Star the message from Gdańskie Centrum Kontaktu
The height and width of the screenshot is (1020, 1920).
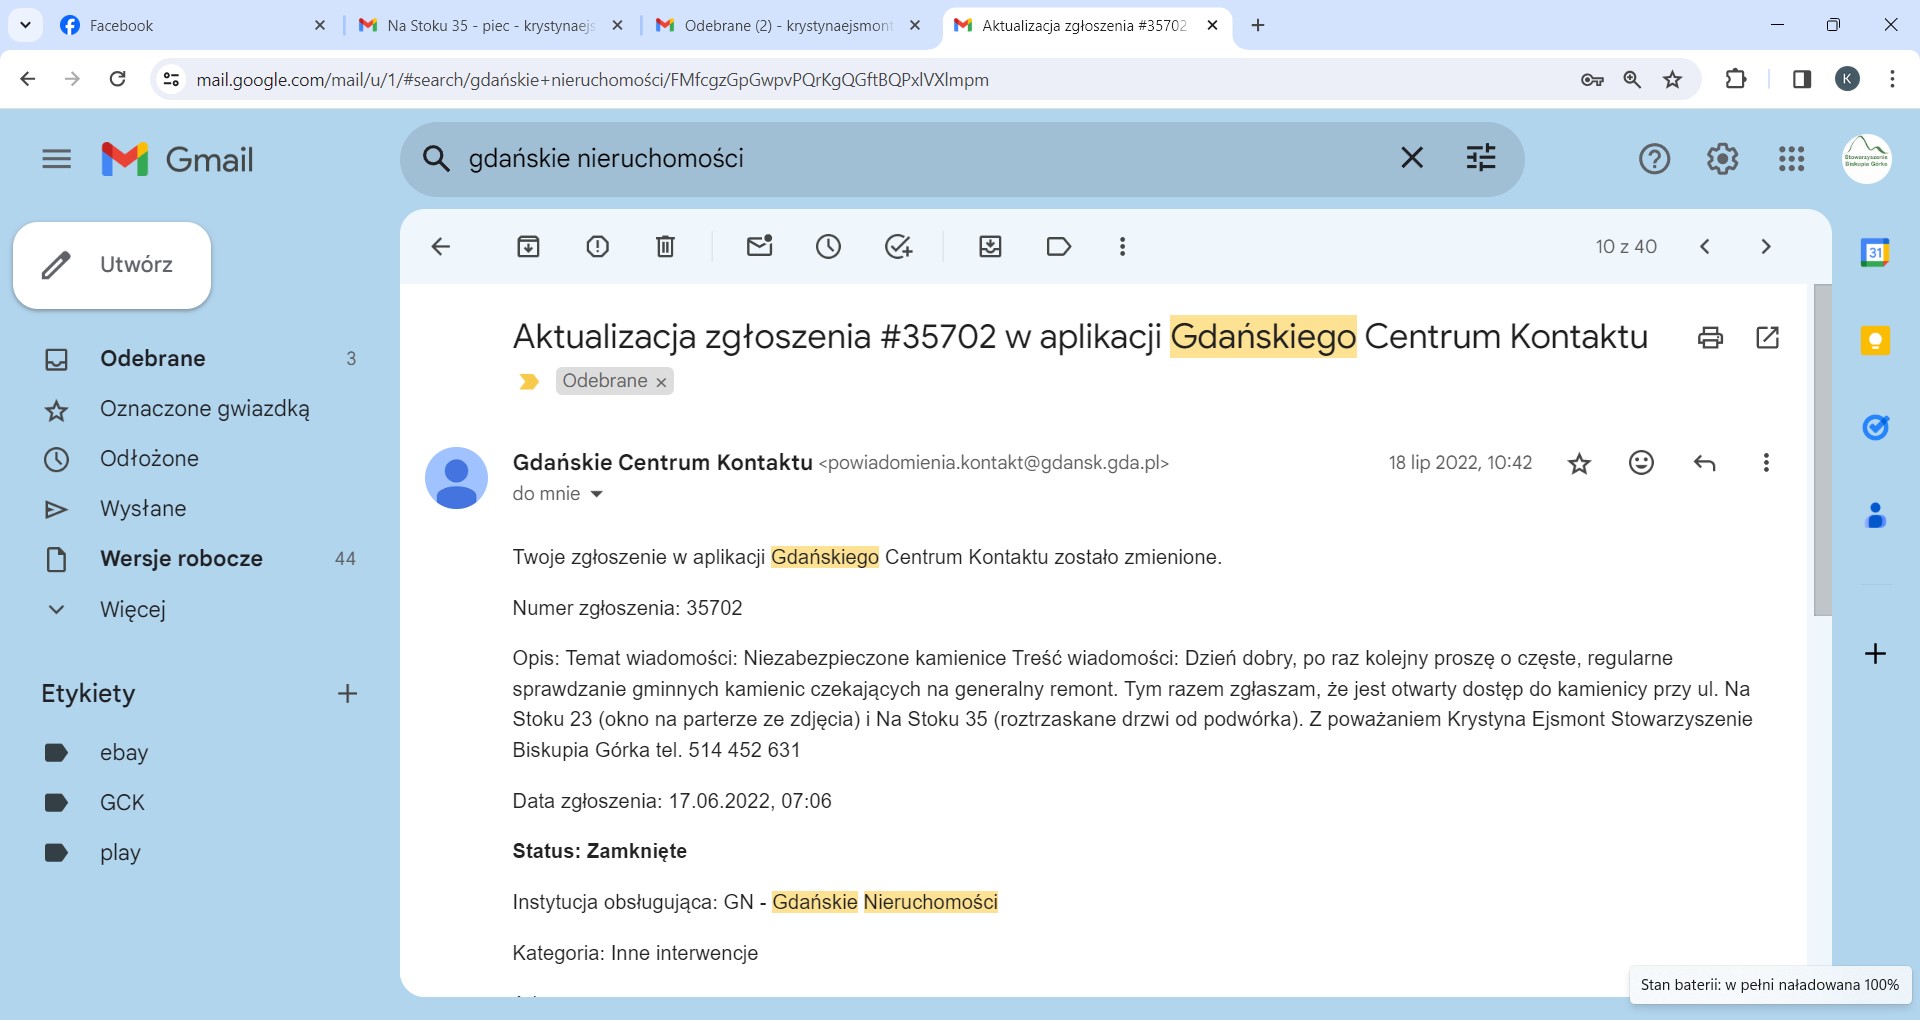tap(1579, 463)
